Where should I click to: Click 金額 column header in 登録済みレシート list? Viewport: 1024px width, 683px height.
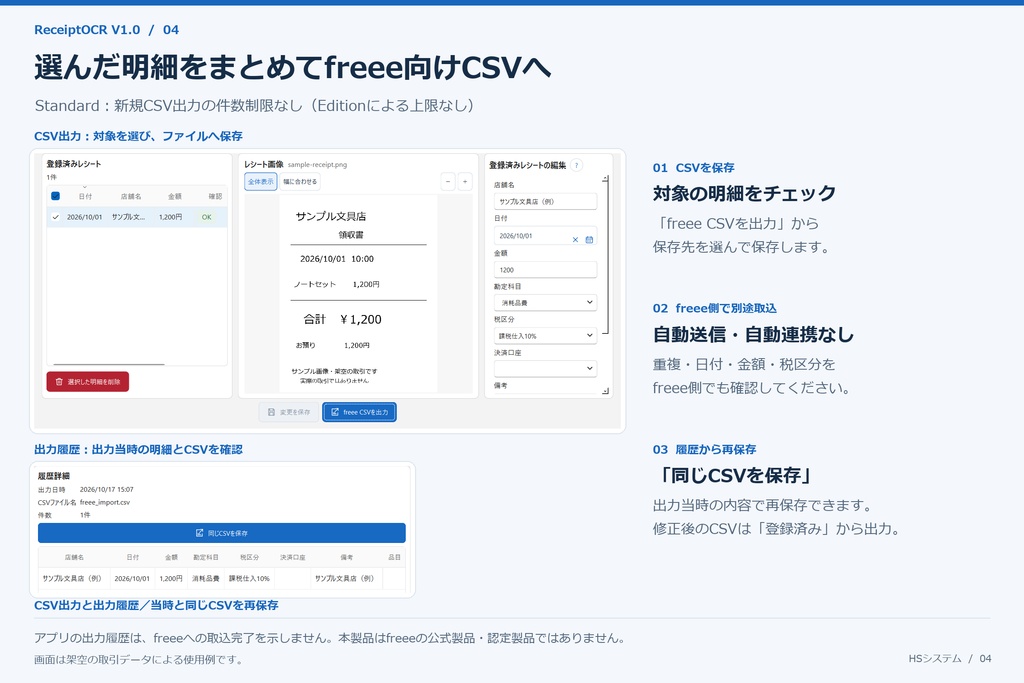[174, 196]
